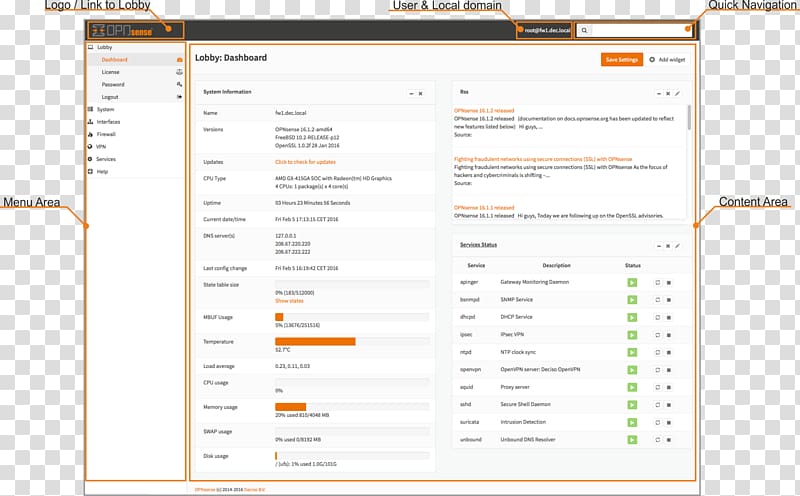Click green start icon for apinger service
The image size is (800, 496).
[632, 283]
